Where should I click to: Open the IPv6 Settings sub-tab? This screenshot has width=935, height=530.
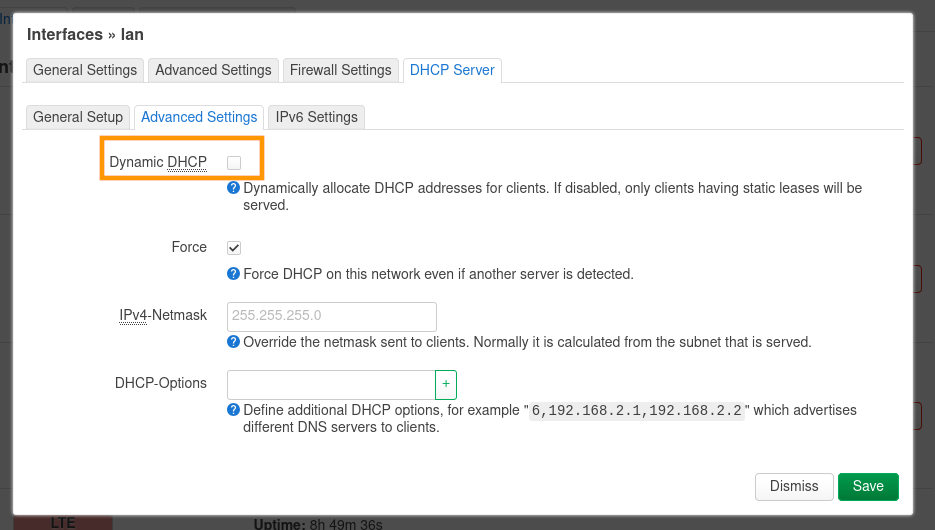[316, 117]
